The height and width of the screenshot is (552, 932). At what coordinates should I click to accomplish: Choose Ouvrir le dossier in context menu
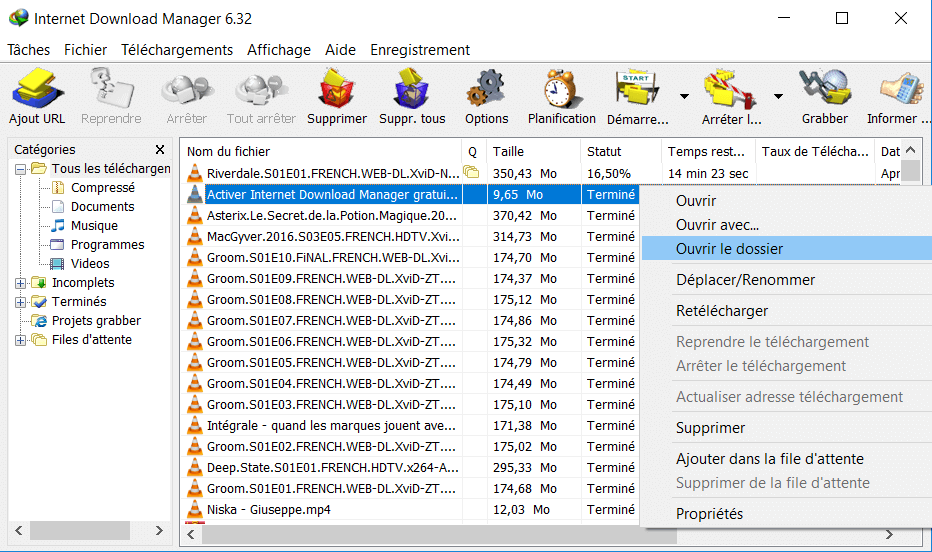787,249
